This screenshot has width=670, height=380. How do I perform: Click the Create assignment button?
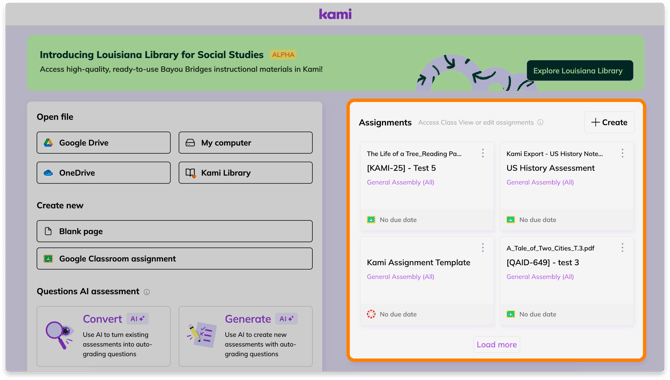609,122
